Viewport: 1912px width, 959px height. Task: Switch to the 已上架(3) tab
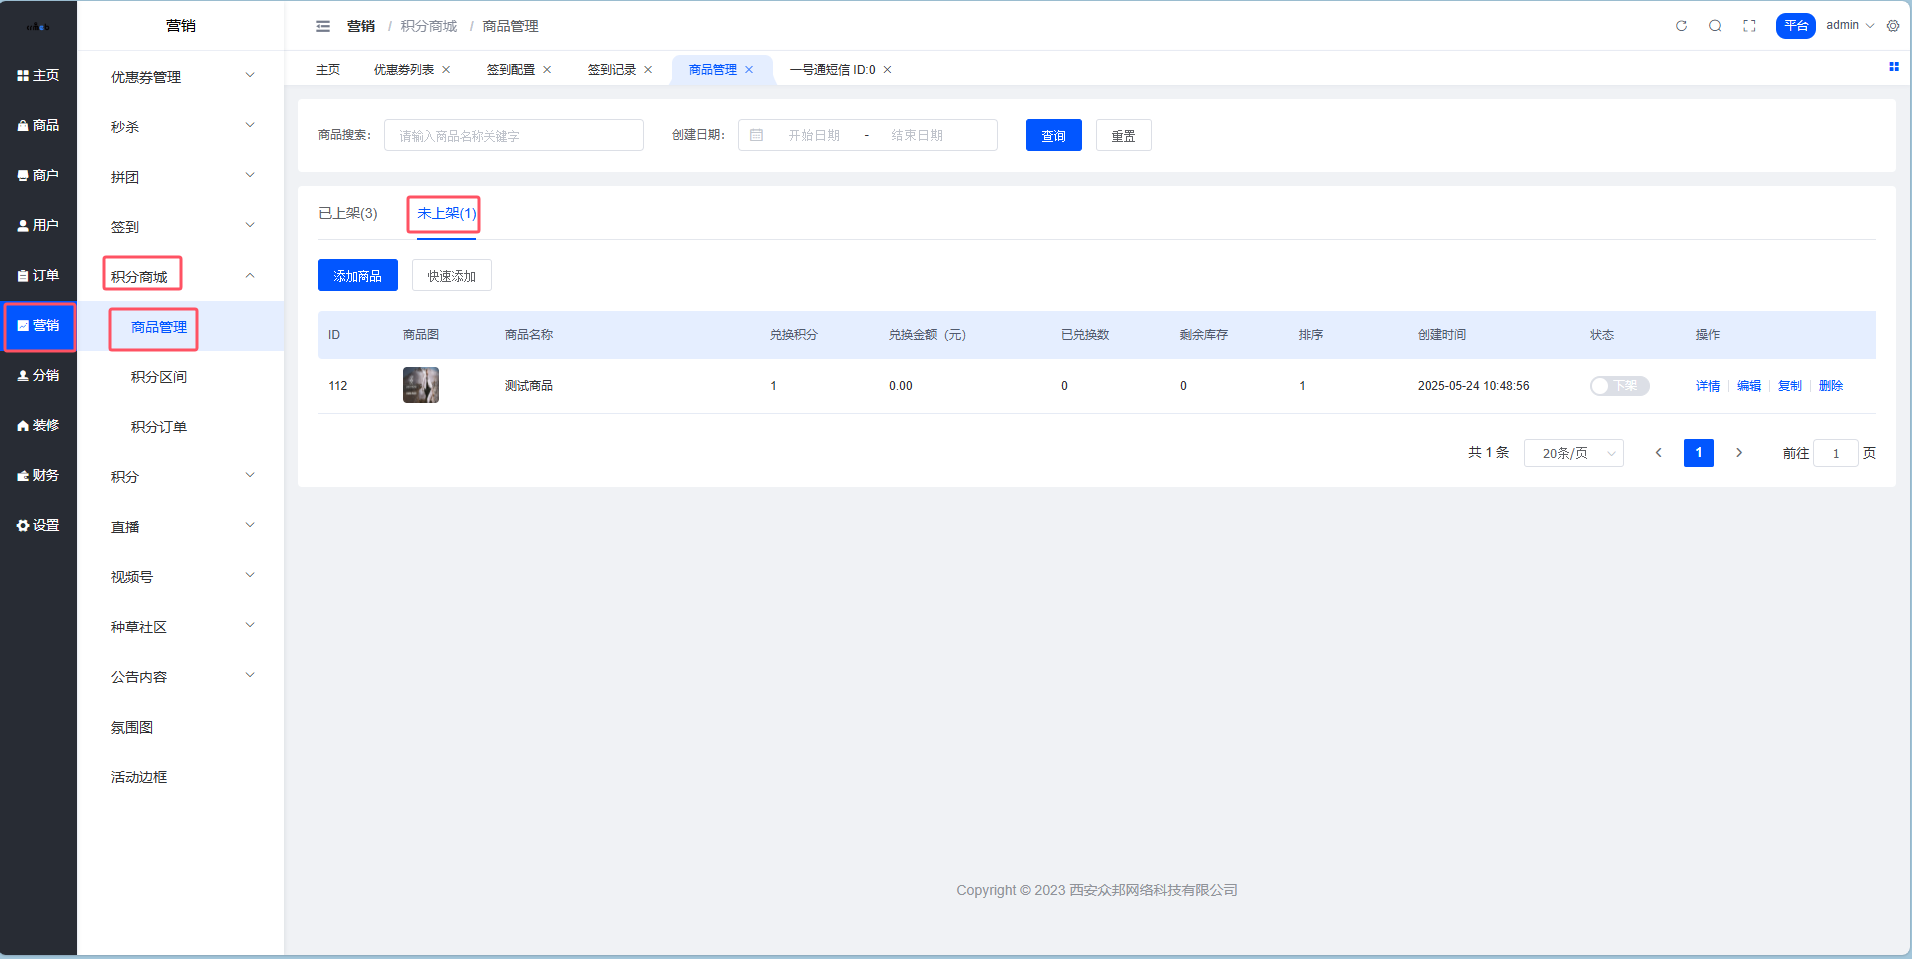point(347,213)
